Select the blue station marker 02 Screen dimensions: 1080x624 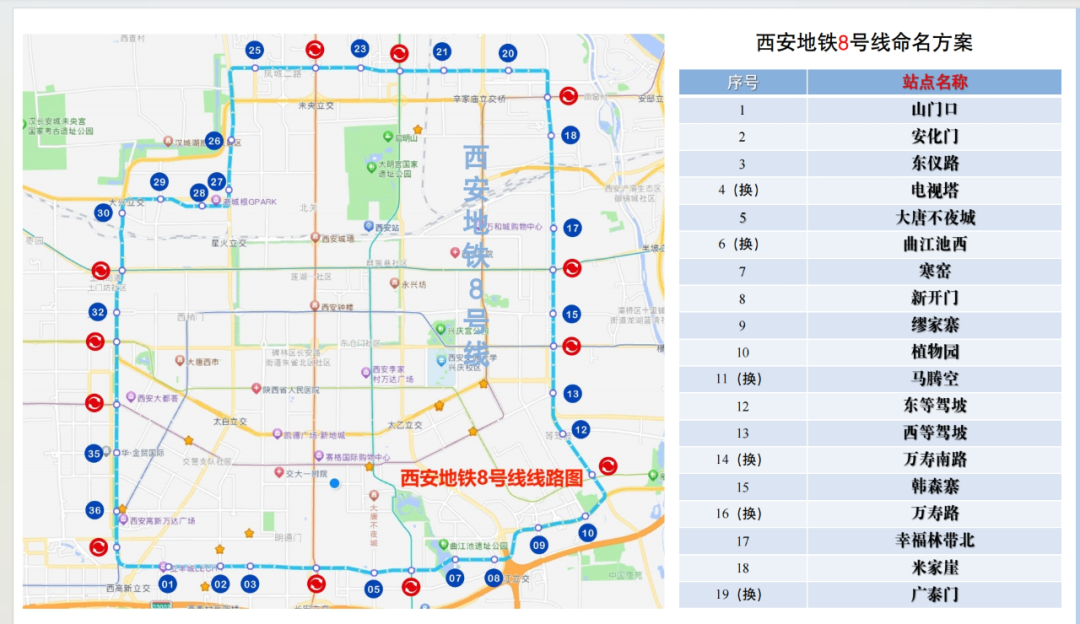[x=220, y=584]
